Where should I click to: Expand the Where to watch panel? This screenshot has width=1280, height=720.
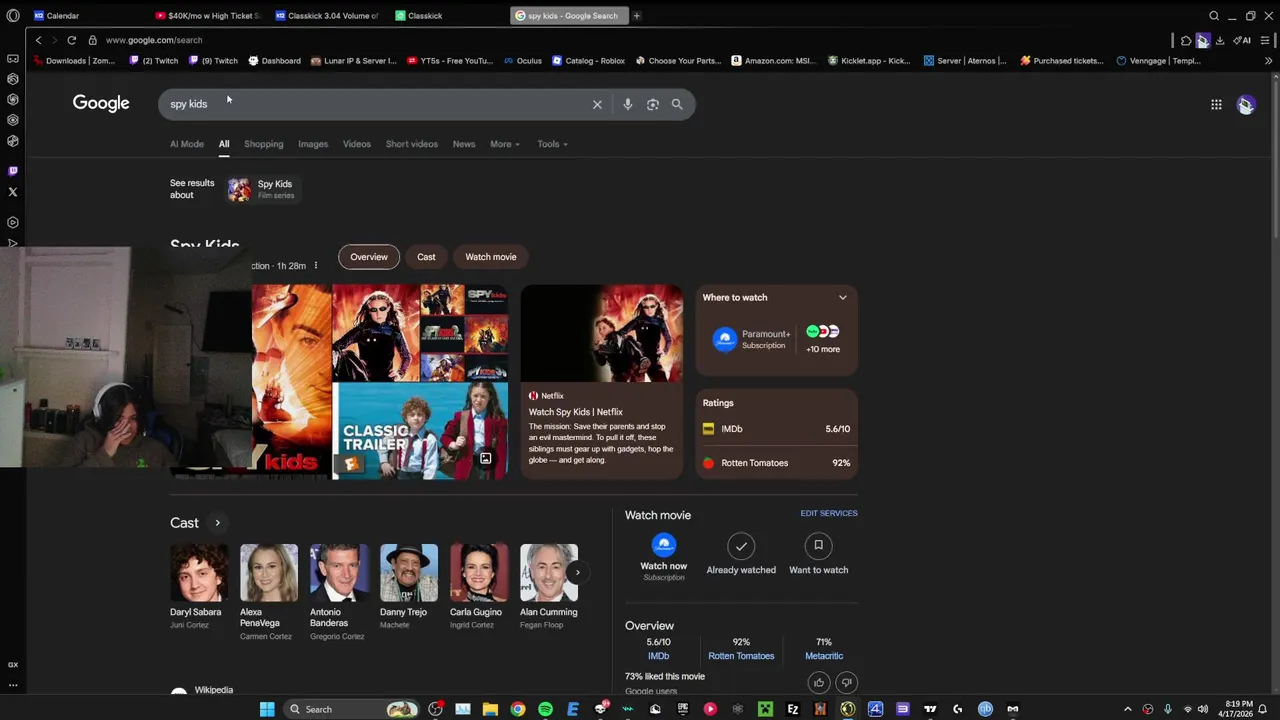842,297
